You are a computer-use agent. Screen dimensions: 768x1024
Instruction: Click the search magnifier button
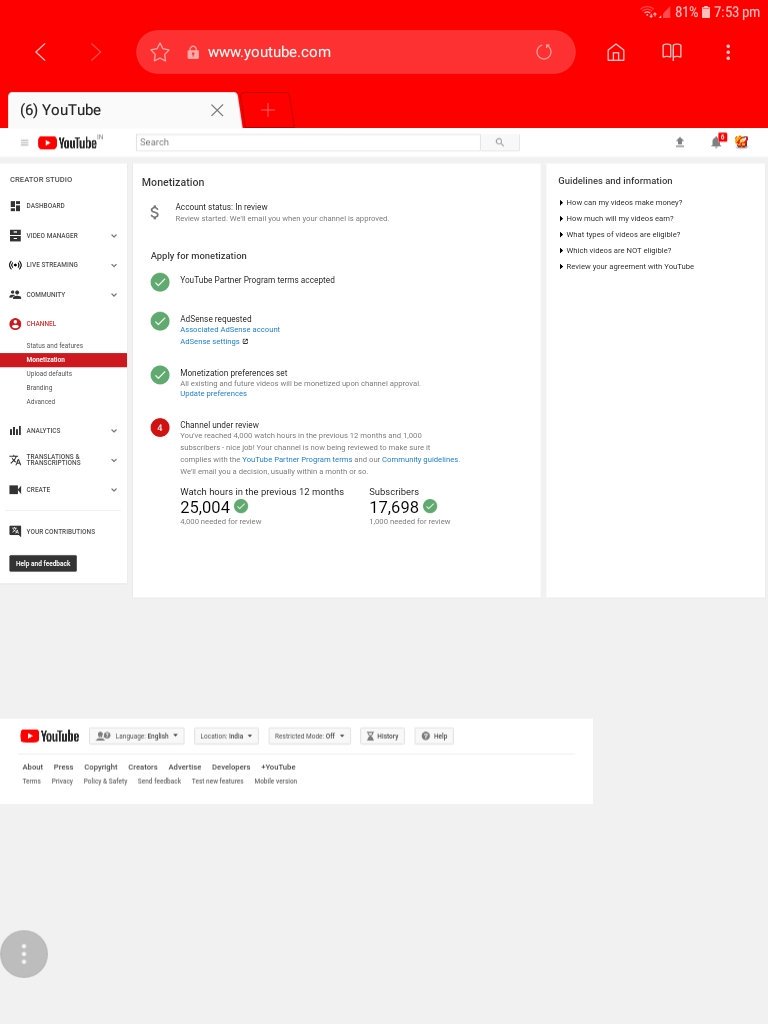click(500, 142)
